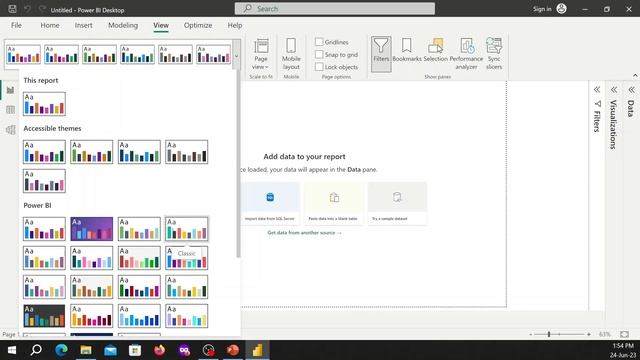The height and width of the screenshot is (360, 640).
Task: Click the zoom out minus button
Action: [531, 334]
